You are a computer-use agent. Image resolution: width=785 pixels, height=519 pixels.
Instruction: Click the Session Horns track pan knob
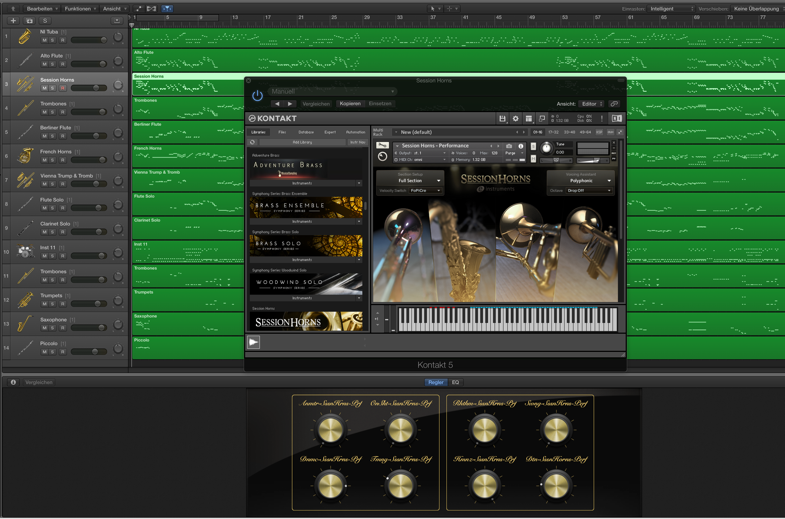[x=118, y=85]
